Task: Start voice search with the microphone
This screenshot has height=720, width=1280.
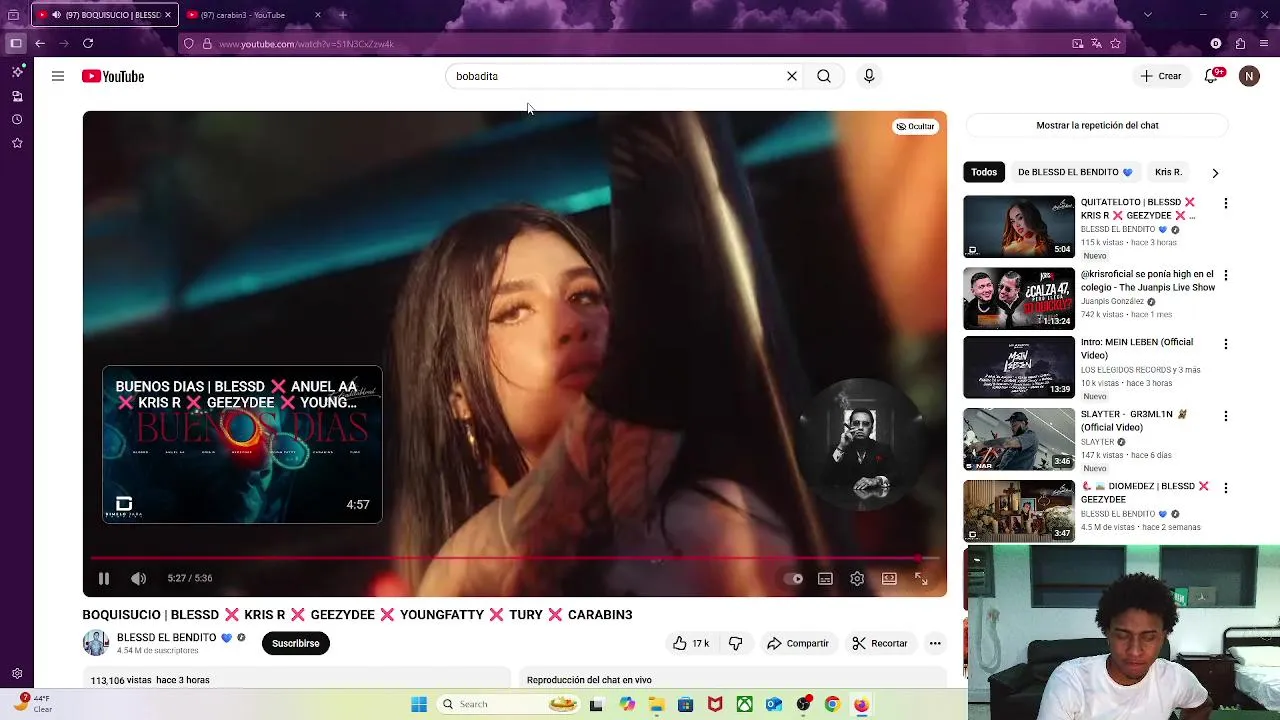Action: [x=869, y=76]
